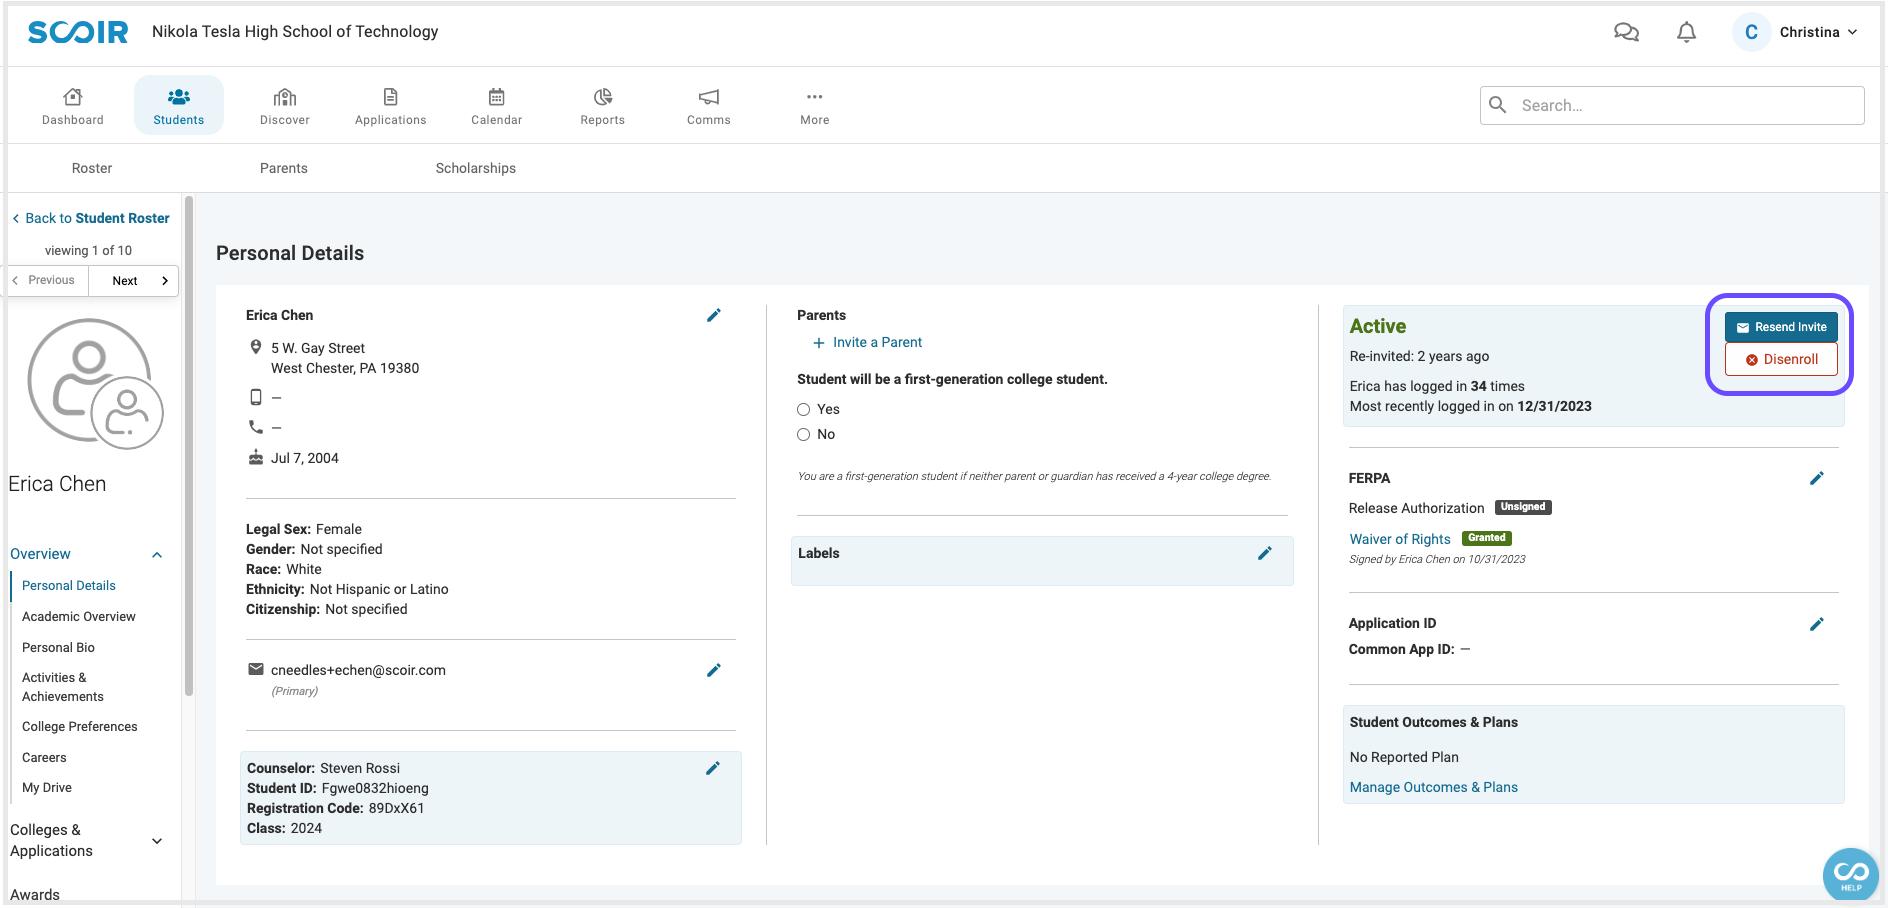Open Personal Details in sidebar
The height and width of the screenshot is (908, 1888).
[69, 586]
